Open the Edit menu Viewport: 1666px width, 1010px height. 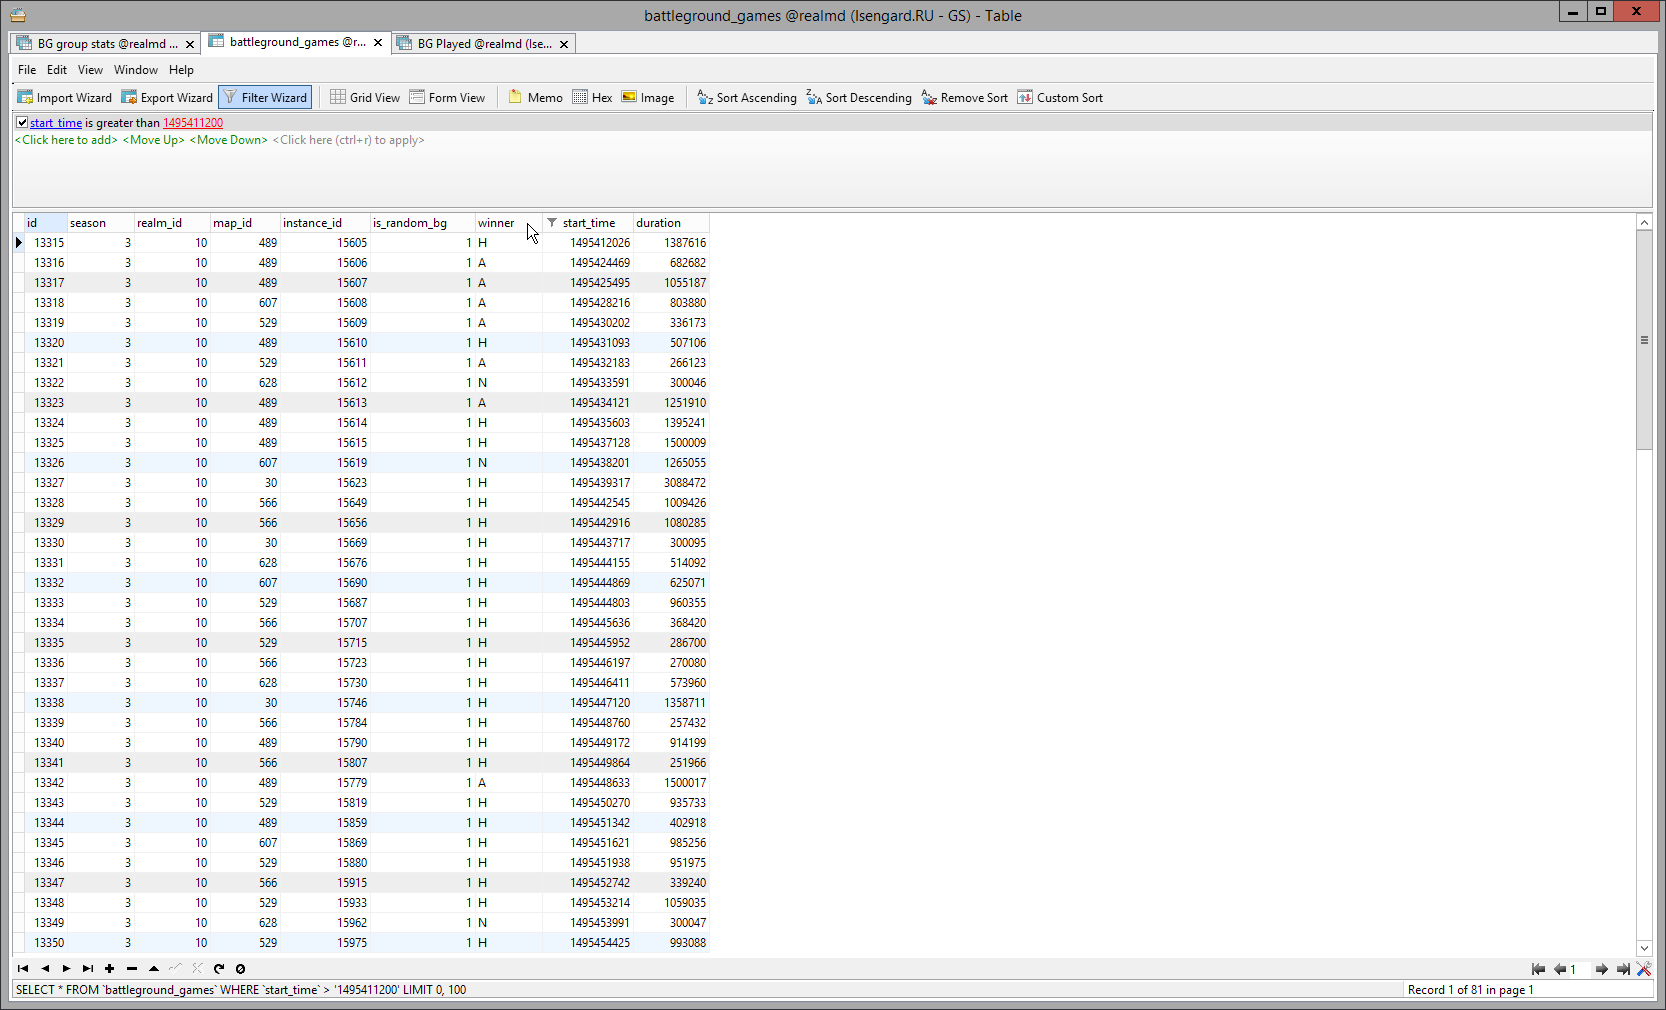pos(57,70)
